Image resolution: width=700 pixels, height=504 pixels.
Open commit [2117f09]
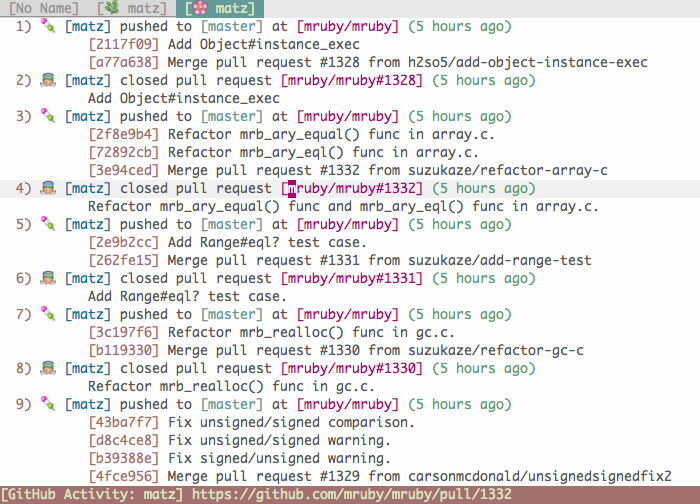pyautogui.click(x=124, y=45)
